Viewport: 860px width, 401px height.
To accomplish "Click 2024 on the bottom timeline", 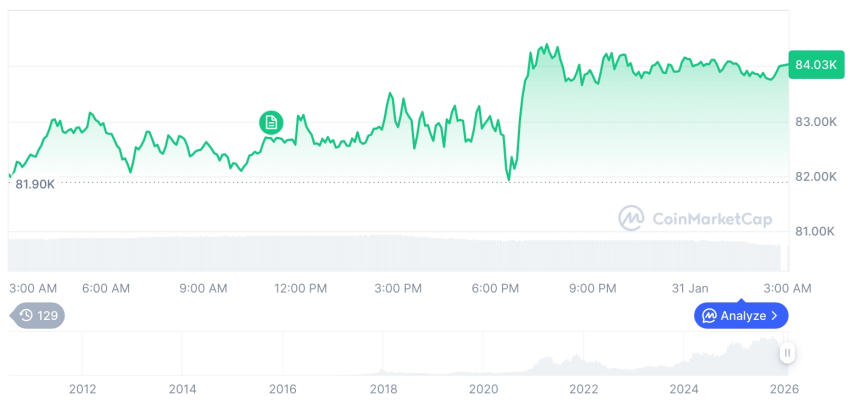I will pos(684,388).
